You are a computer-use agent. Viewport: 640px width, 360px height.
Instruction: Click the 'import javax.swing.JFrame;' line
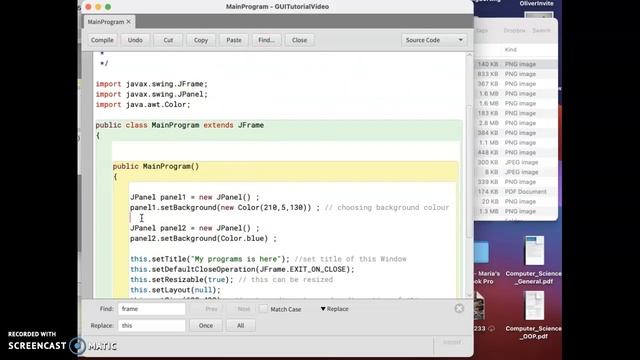(151, 84)
